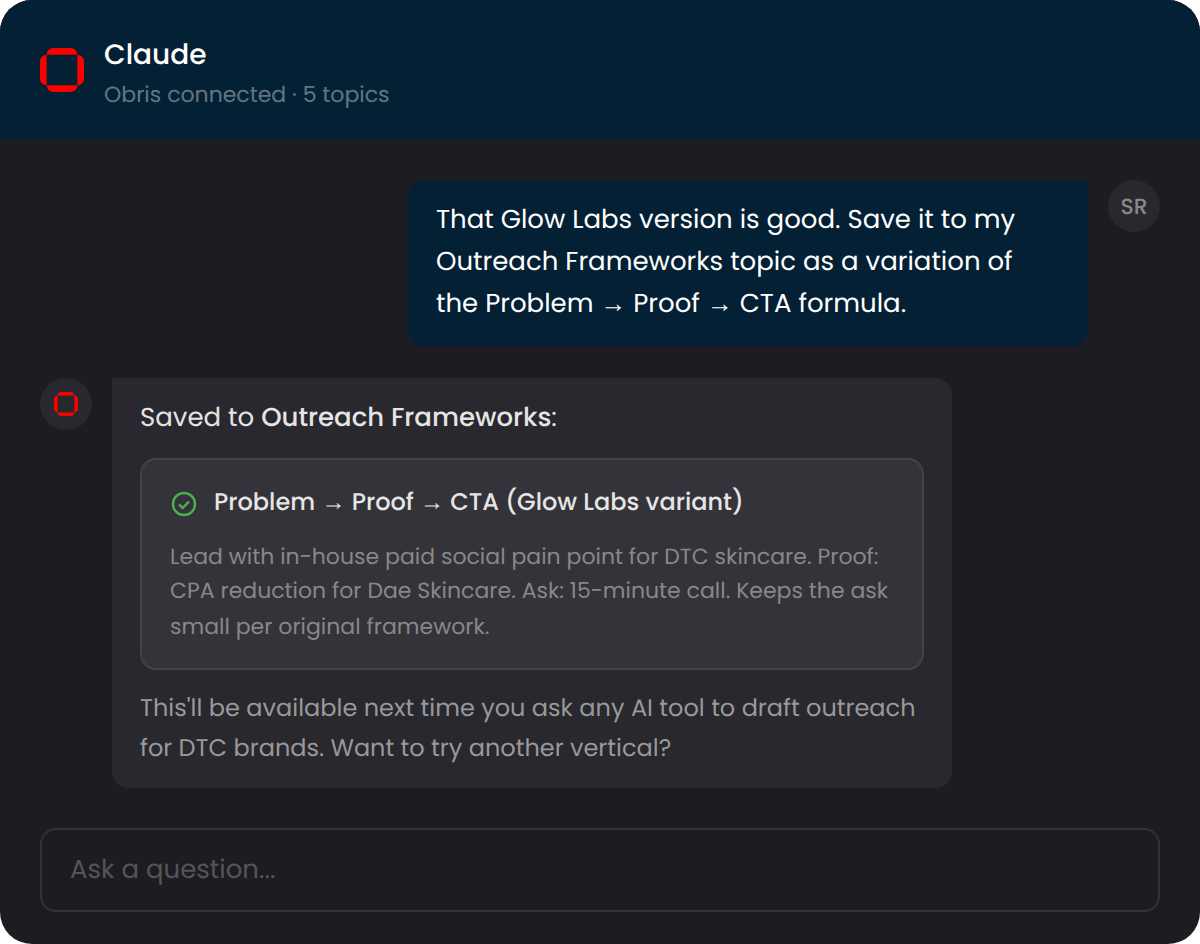Image resolution: width=1200 pixels, height=944 pixels.
Task: Click the green checkmark in saved card
Action: (x=184, y=503)
